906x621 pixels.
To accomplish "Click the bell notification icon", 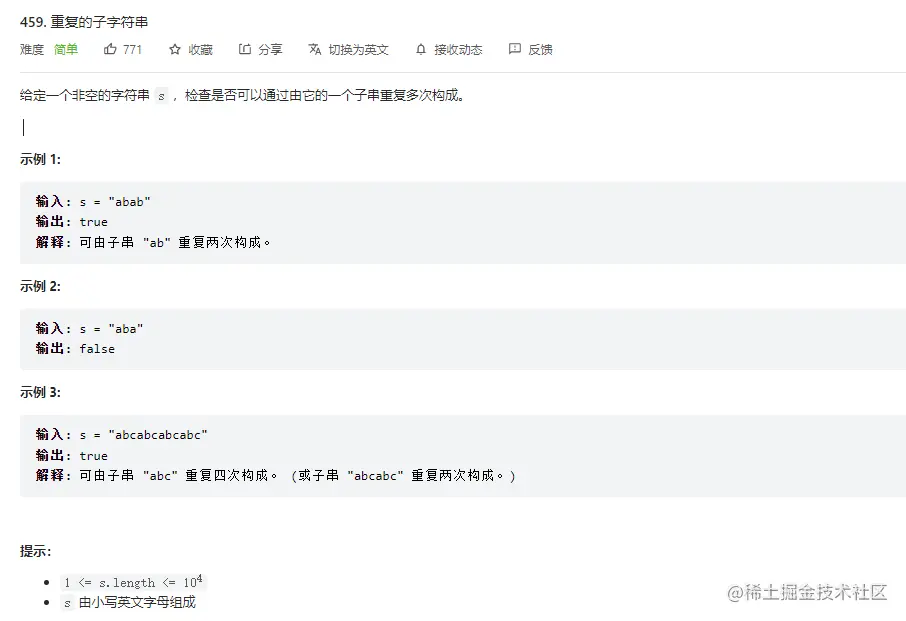I will 421,49.
